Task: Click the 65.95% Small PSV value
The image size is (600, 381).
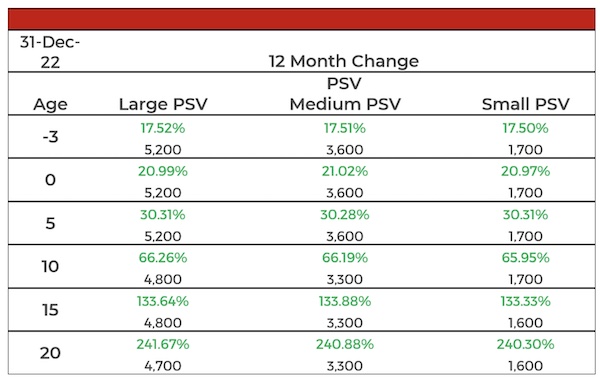Action: click(x=525, y=258)
